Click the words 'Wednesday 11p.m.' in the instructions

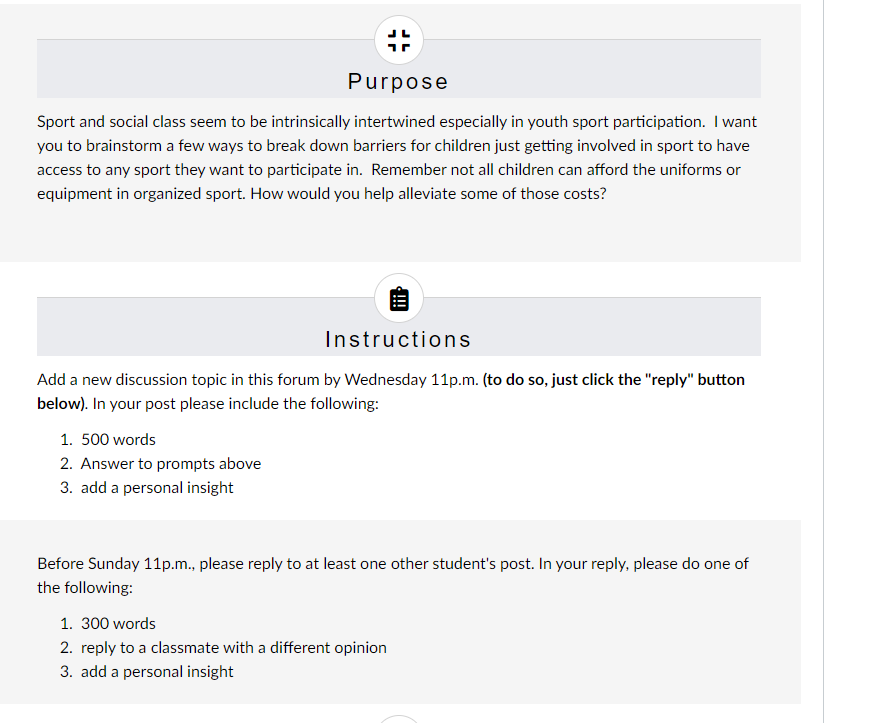click(412, 380)
